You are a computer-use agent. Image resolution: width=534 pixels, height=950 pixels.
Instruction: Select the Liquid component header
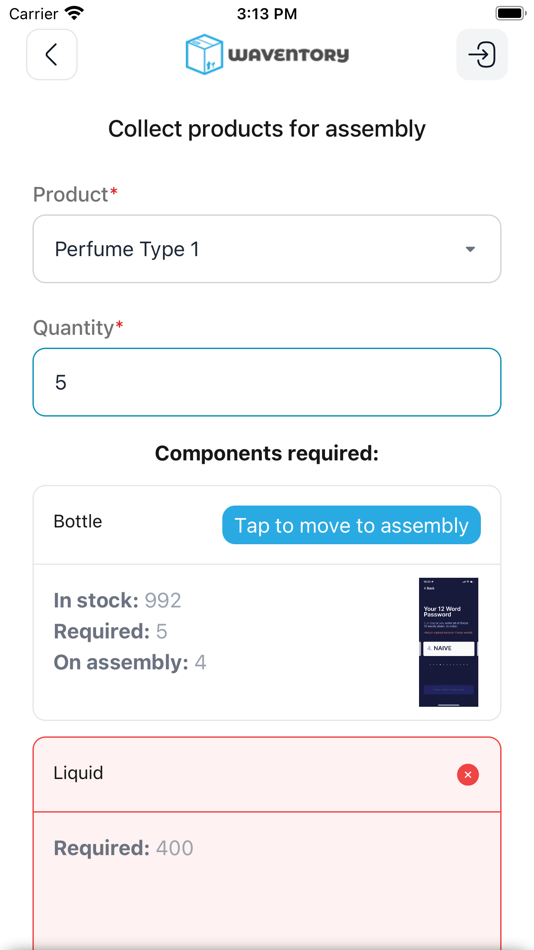[x=267, y=774]
